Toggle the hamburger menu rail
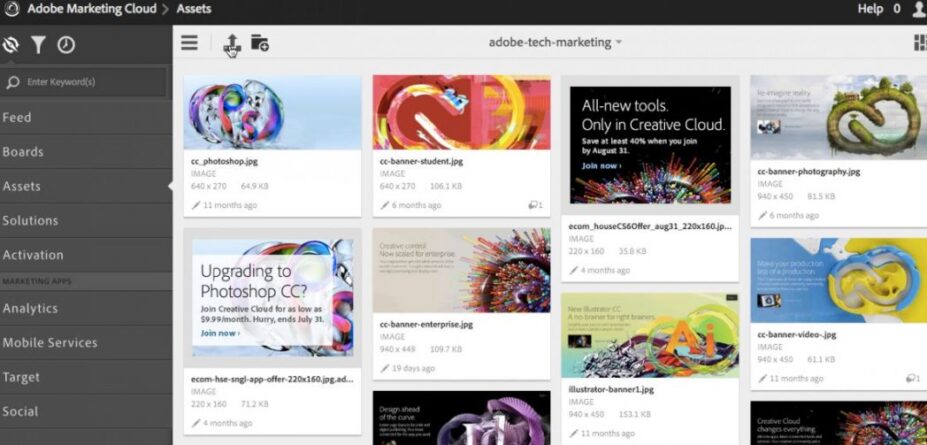Viewport: 927px width, 445px height. (189, 43)
